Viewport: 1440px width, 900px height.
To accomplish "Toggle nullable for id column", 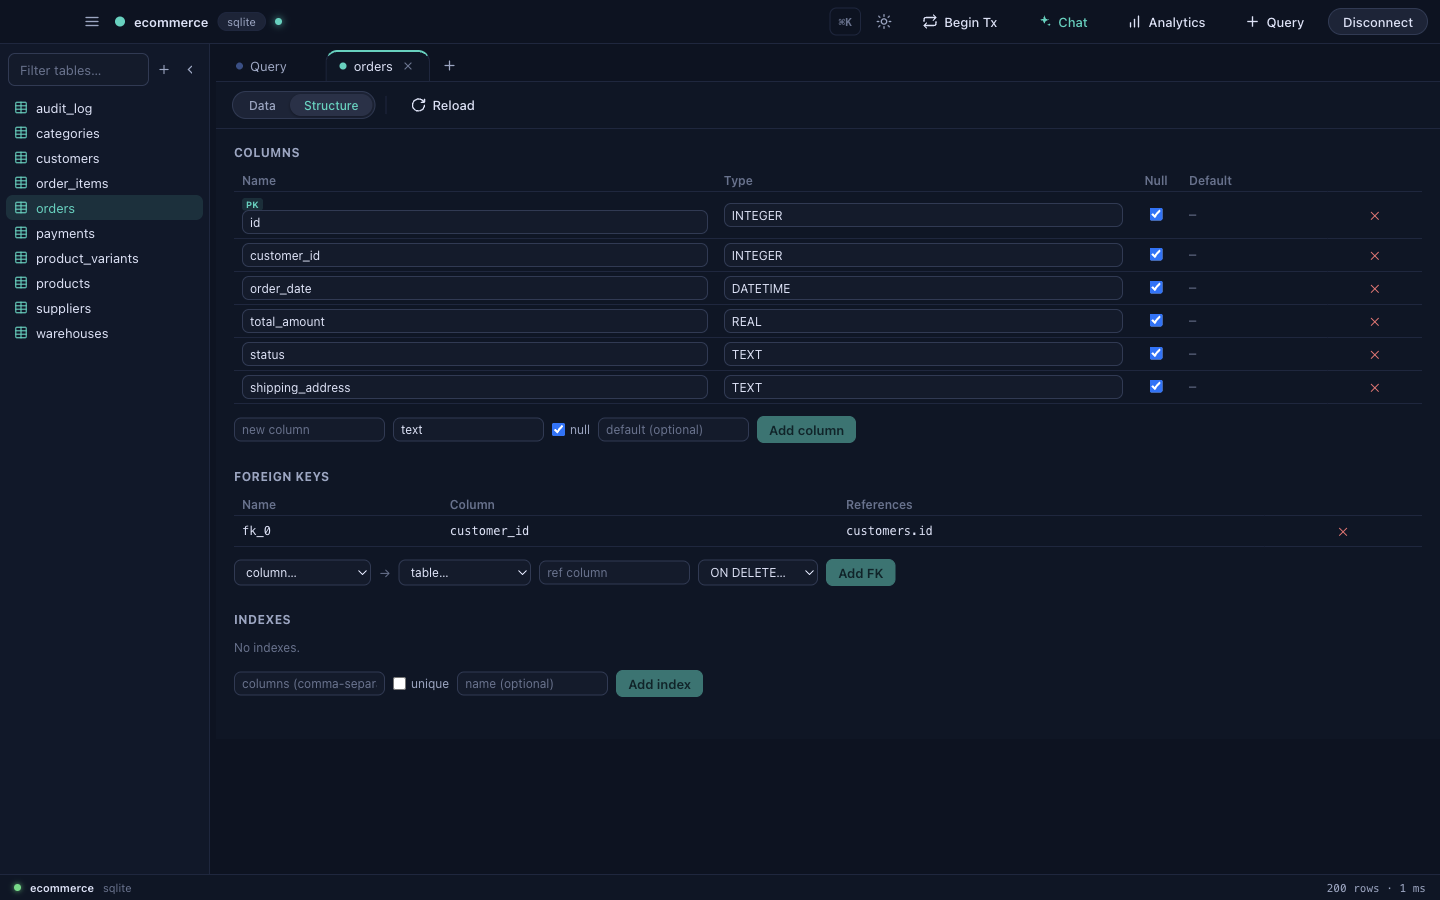I will click(1156, 214).
